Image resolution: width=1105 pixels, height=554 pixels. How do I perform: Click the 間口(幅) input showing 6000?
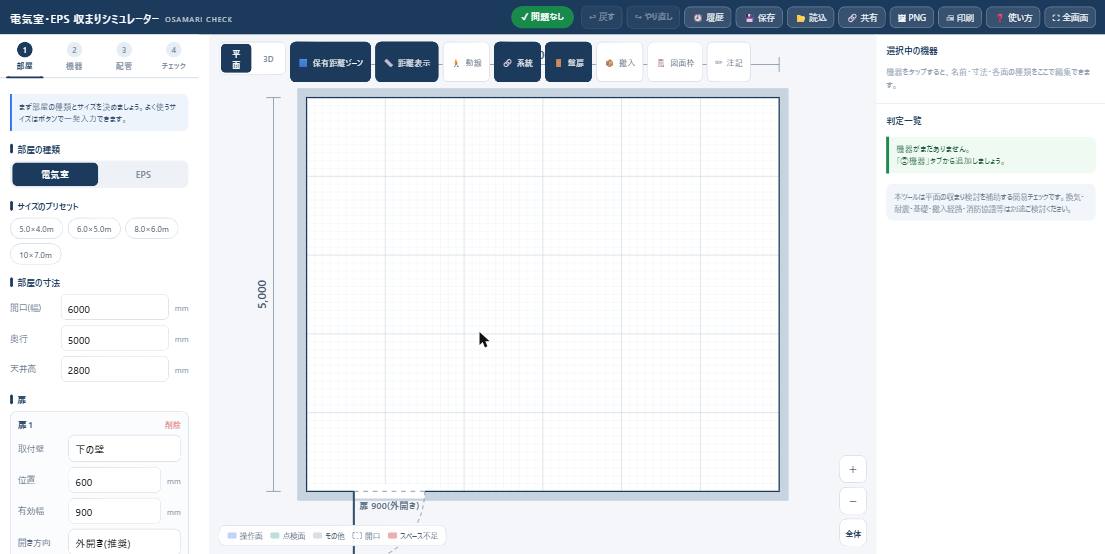[x=115, y=308]
